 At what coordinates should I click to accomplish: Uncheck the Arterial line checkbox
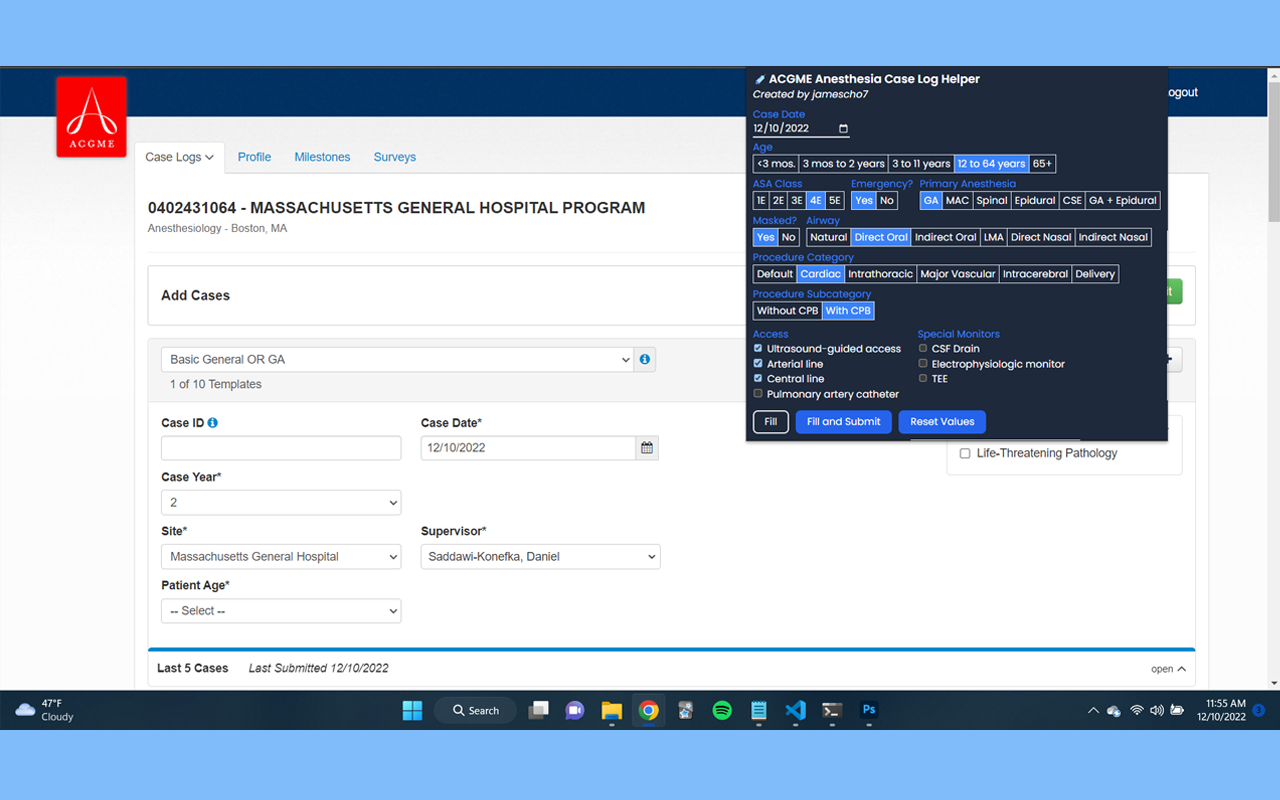click(x=758, y=364)
